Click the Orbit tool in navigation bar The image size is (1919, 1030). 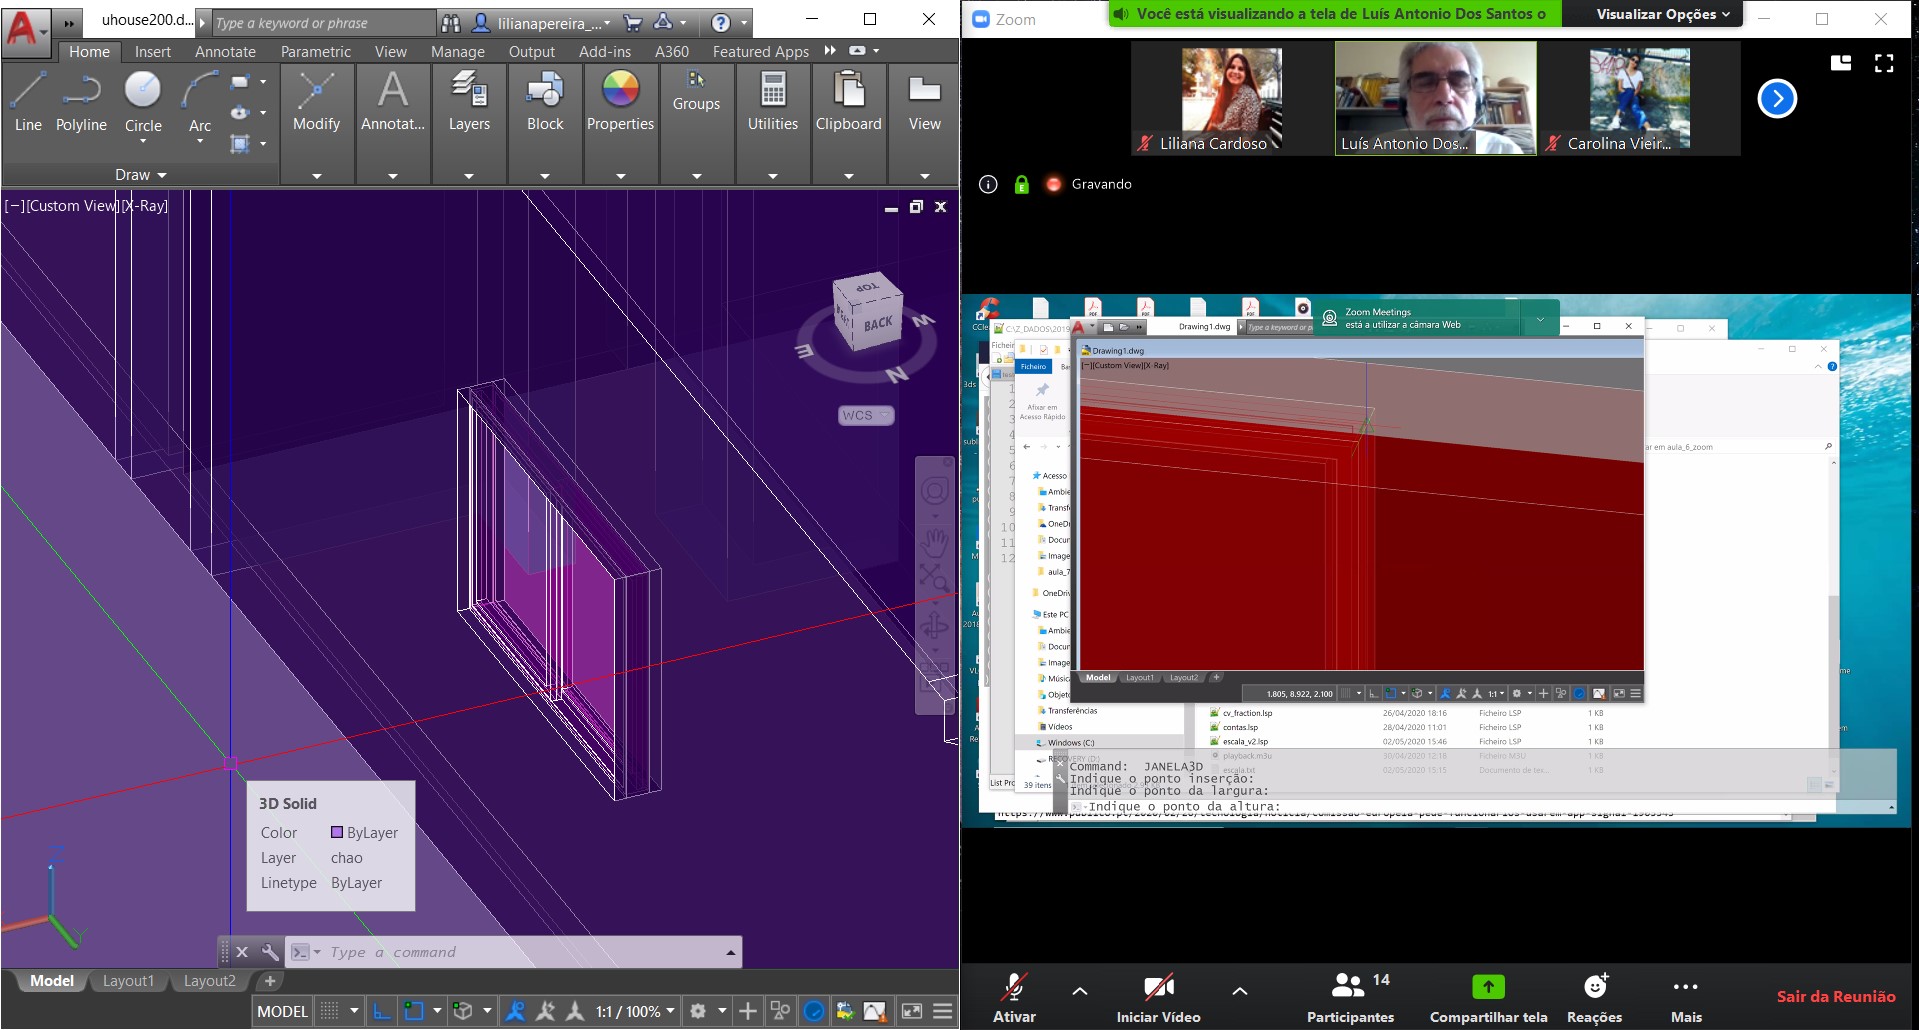click(934, 626)
